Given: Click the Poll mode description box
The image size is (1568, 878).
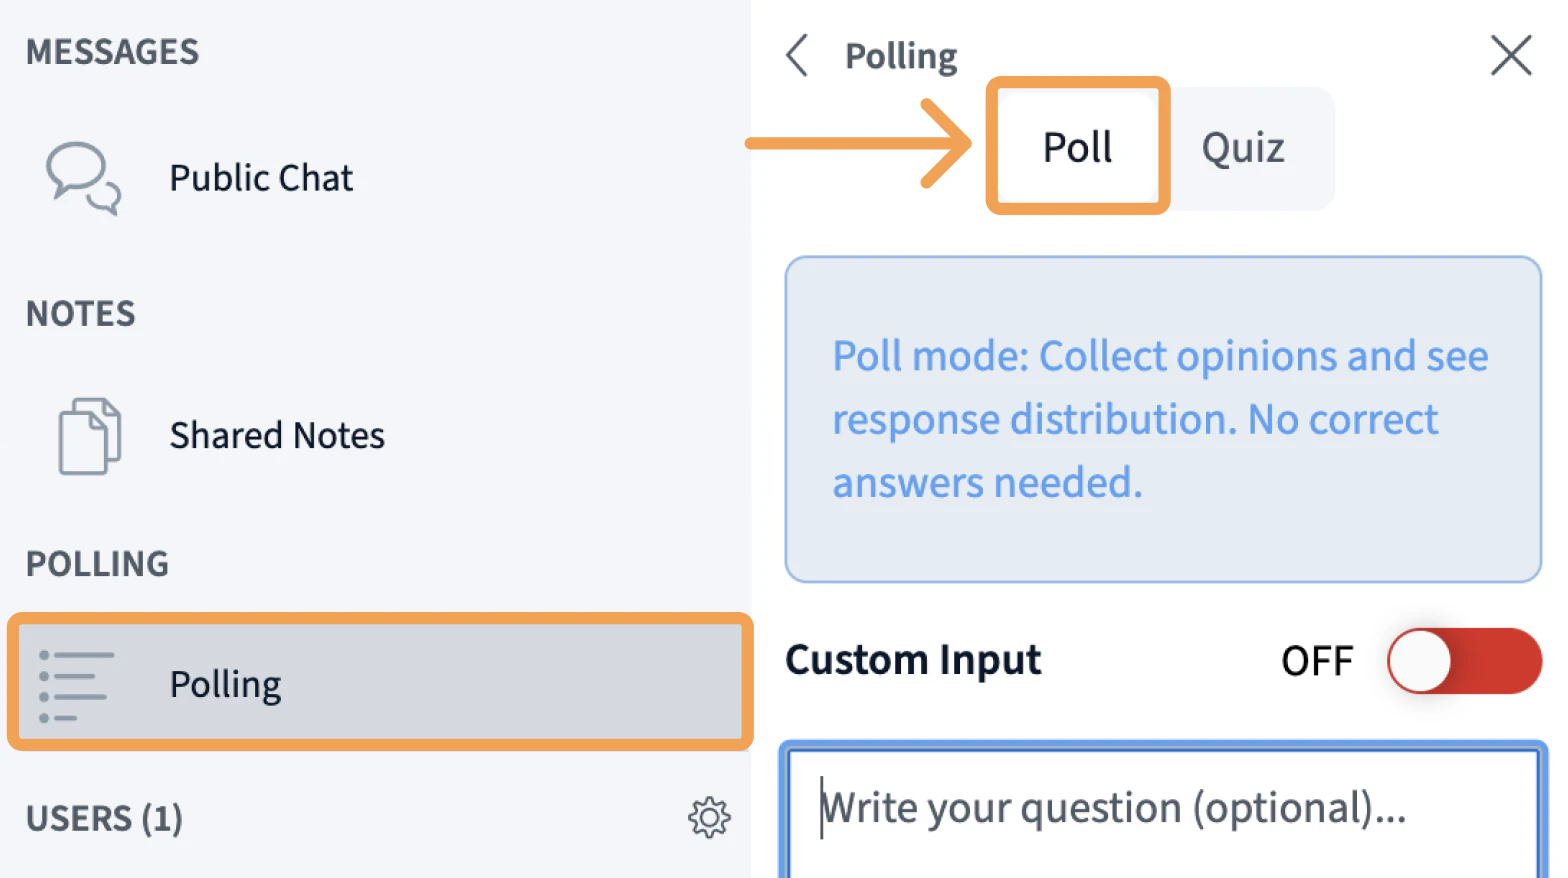Looking at the screenshot, I should pyautogui.click(x=1162, y=419).
